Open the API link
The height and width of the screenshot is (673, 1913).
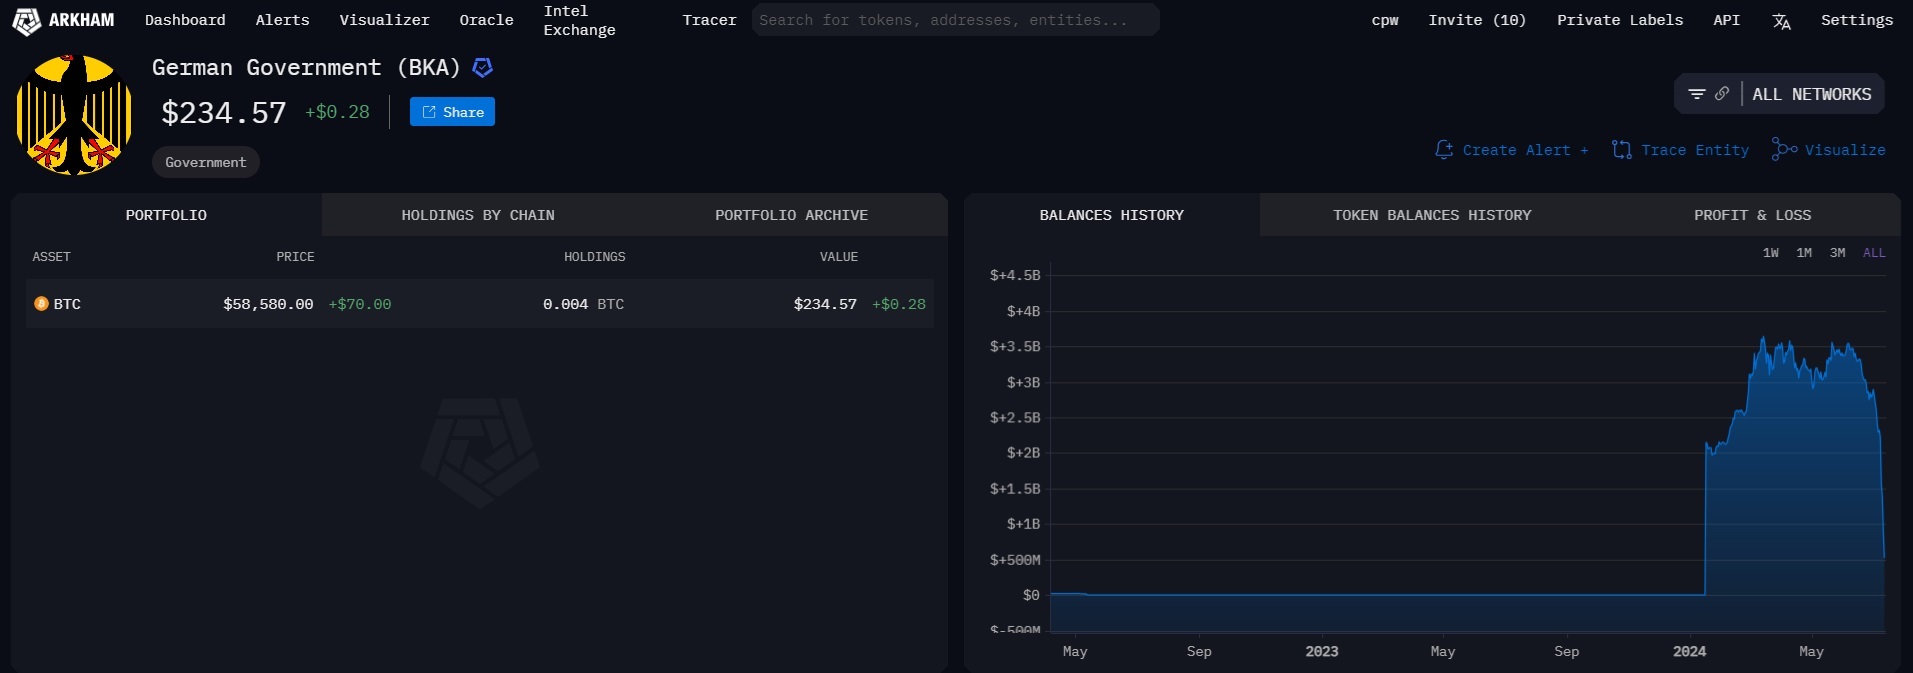point(1726,20)
